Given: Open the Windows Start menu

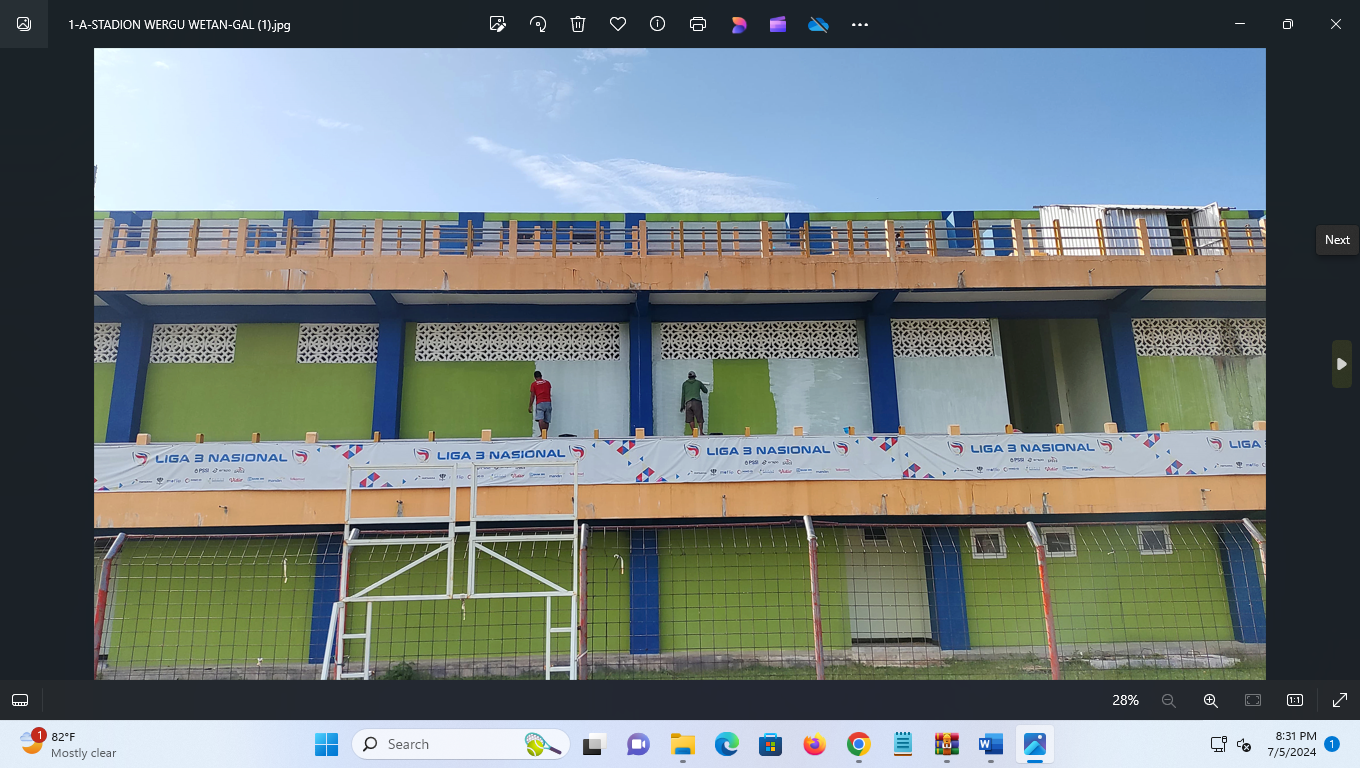Looking at the screenshot, I should 327,744.
